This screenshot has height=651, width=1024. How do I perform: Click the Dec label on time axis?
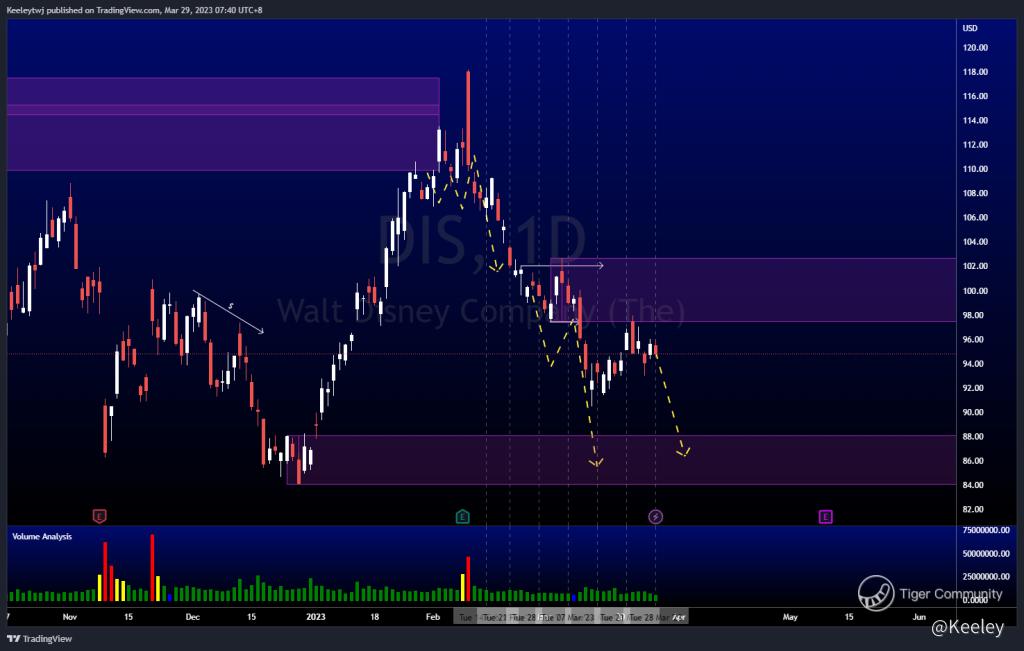pyautogui.click(x=193, y=616)
